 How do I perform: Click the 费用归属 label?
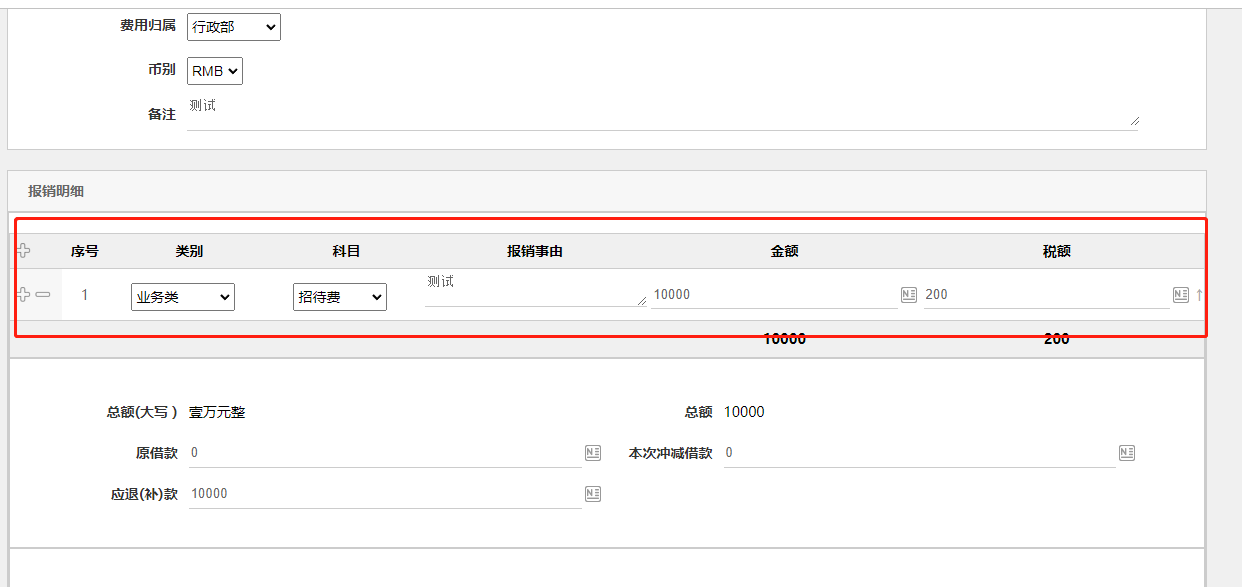coord(148,26)
